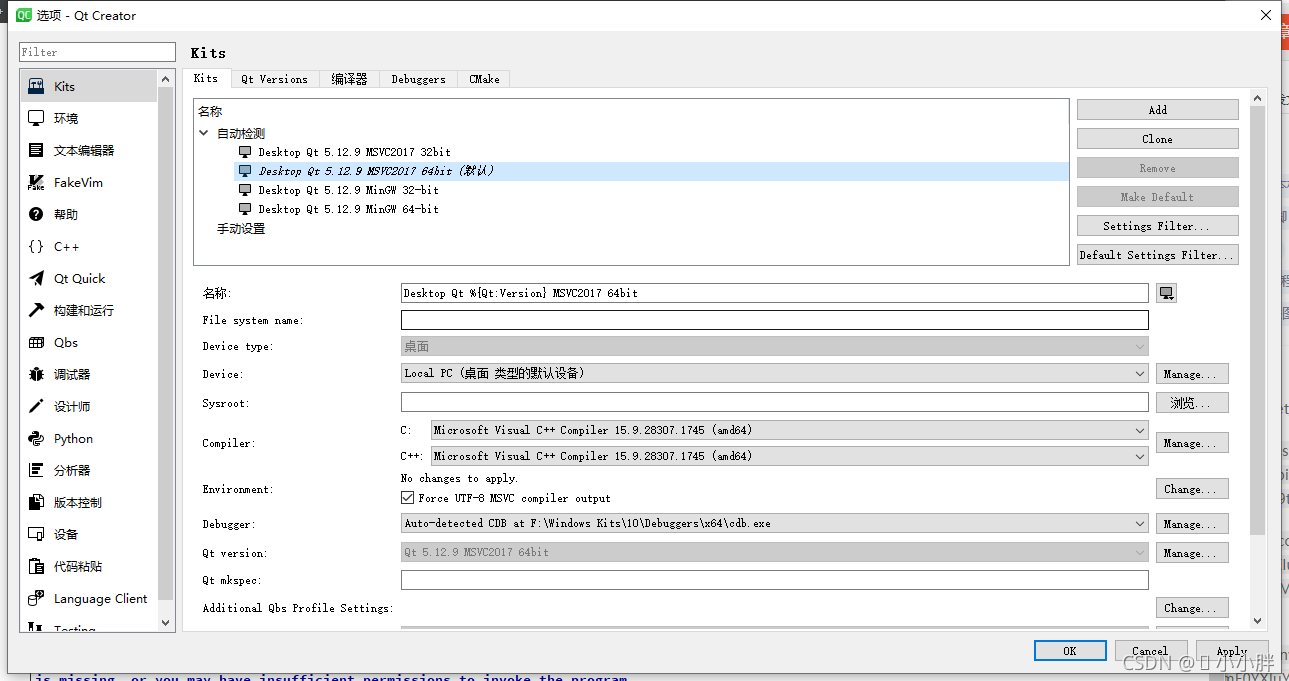Open the Qbs grid icon
This screenshot has width=1289, height=681.
pyautogui.click(x=36, y=342)
